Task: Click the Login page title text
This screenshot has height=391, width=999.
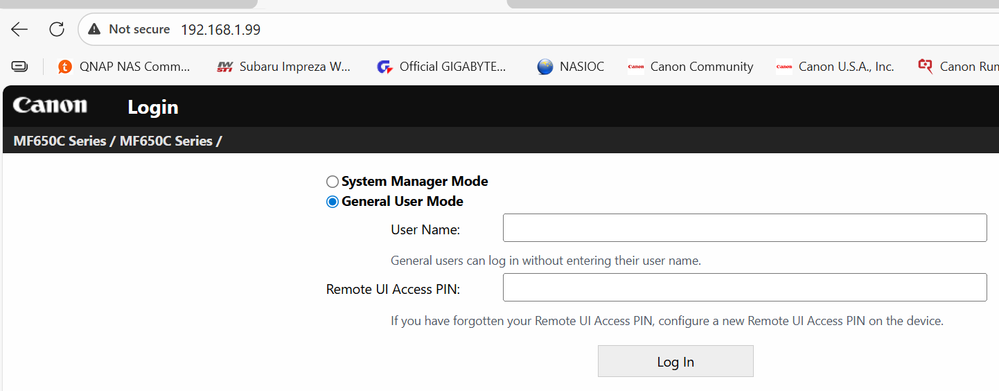Action: click(x=153, y=108)
